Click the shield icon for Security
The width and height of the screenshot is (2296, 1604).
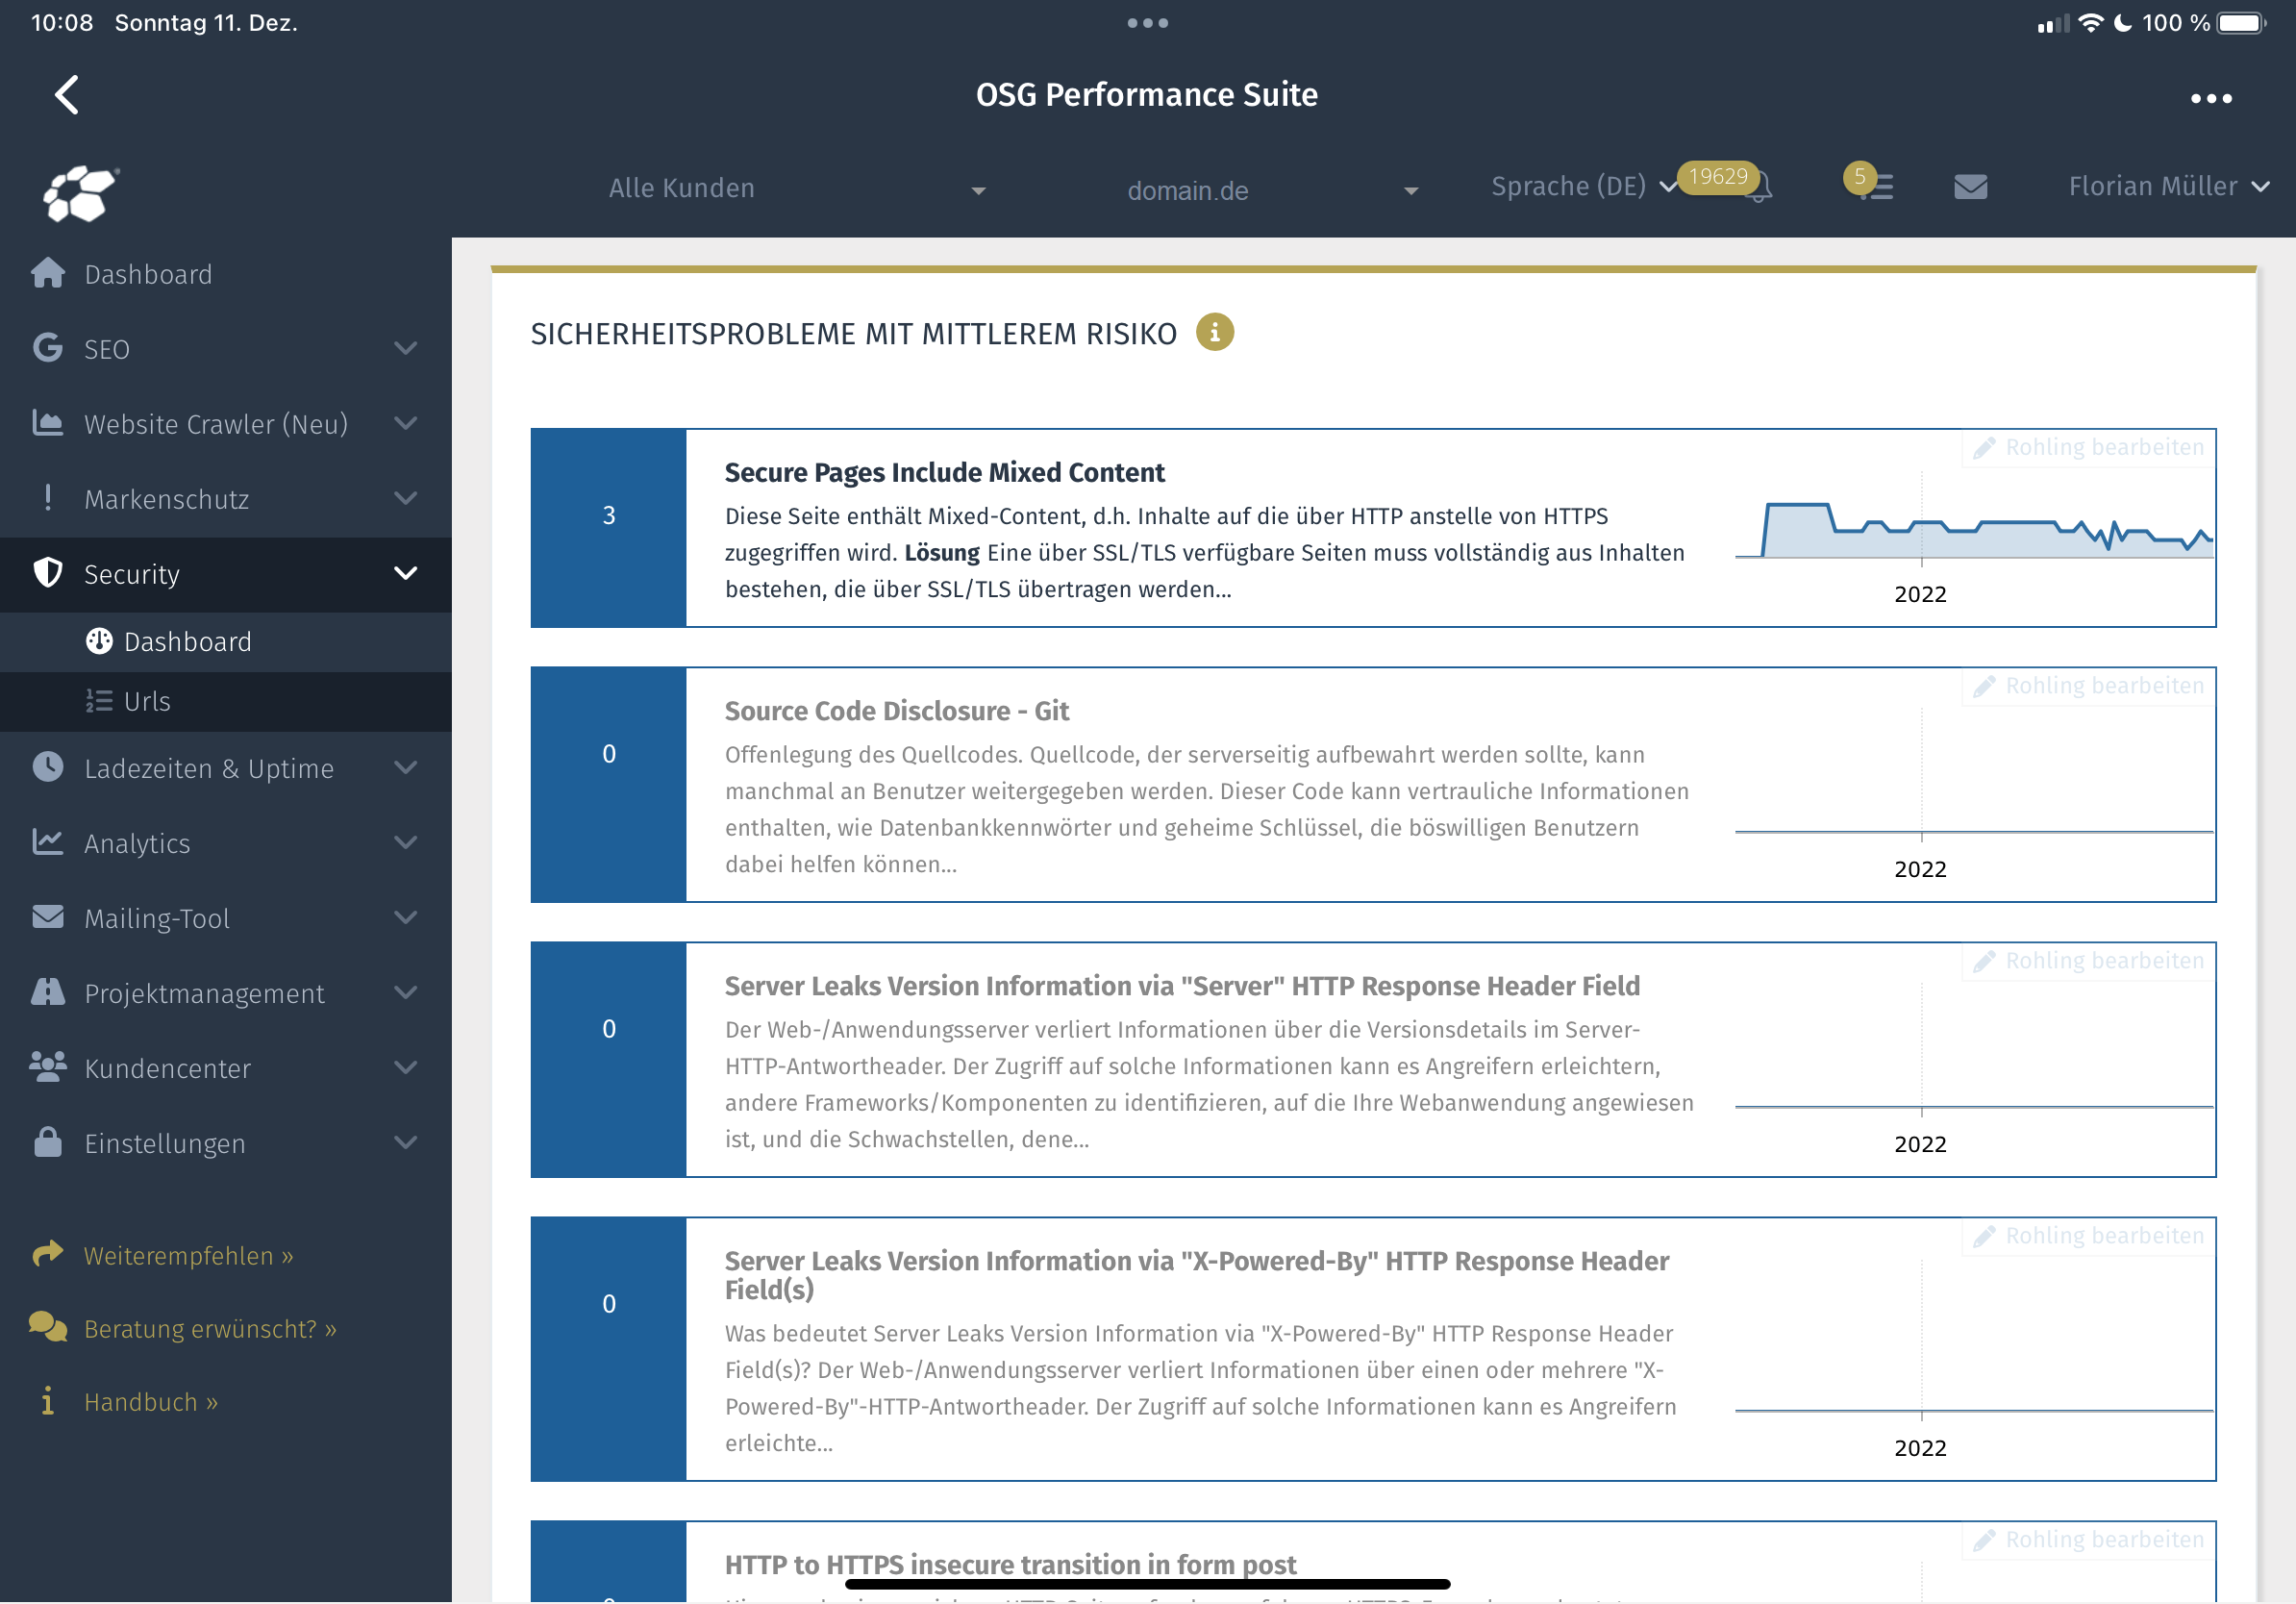(48, 573)
